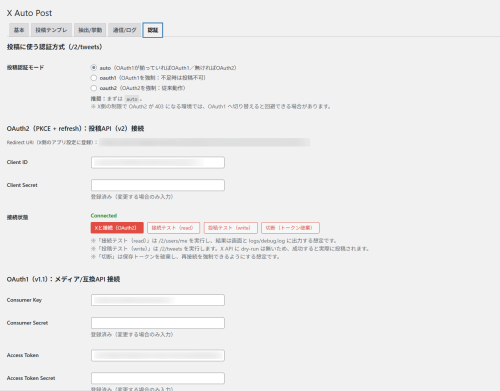The image size is (500, 391).
Task: Click the Redirect URI label text
Action: tap(52, 142)
